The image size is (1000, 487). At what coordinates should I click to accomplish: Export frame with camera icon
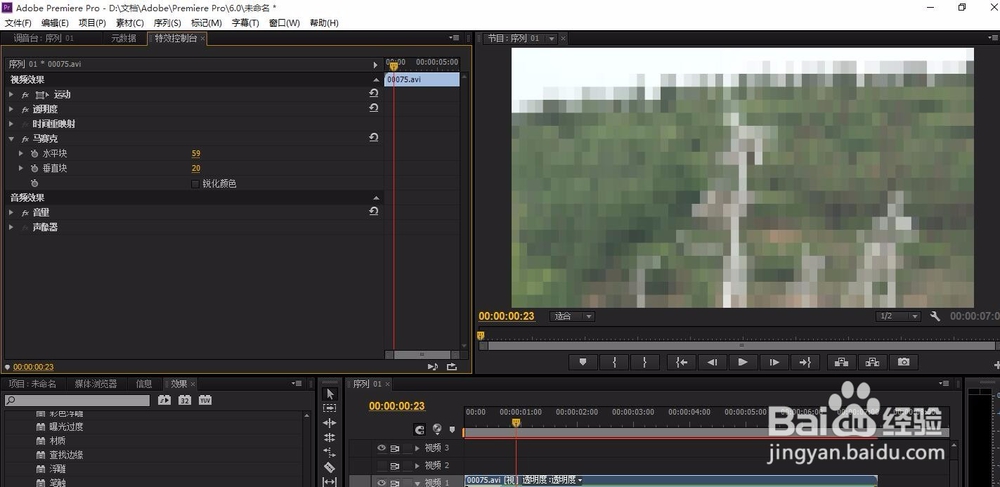click(x=904, y=362)
